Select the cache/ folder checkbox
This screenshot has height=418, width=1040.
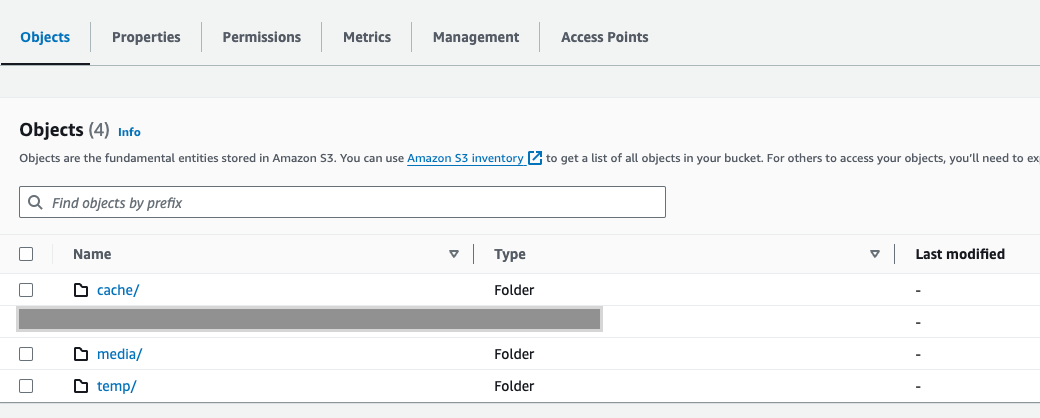26,290
